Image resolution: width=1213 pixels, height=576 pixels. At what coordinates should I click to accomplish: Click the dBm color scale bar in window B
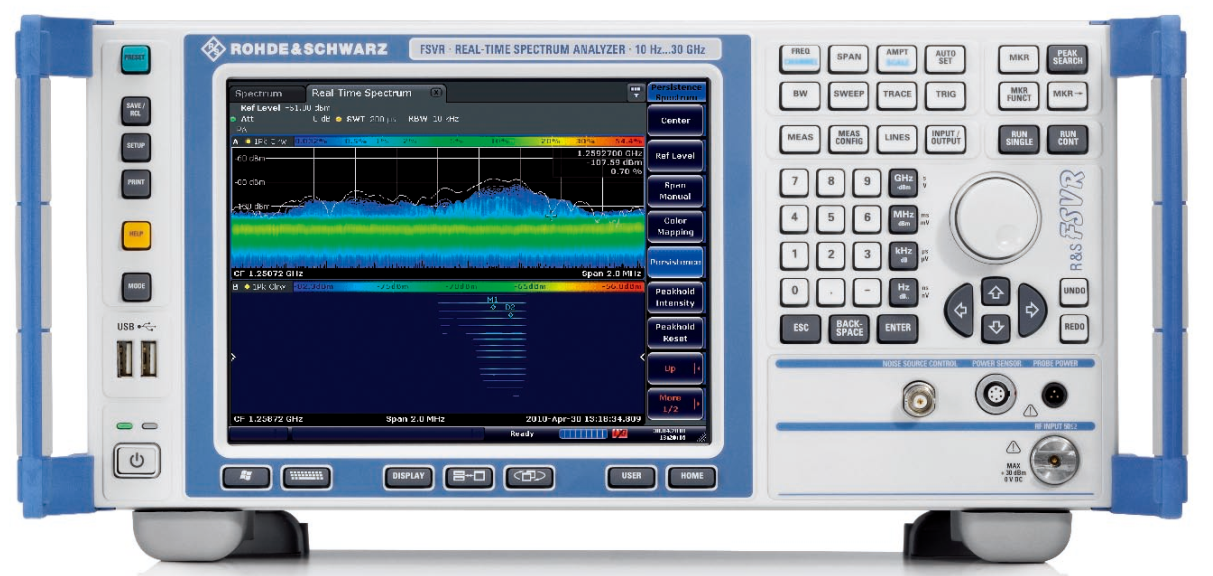pos(469,286)
